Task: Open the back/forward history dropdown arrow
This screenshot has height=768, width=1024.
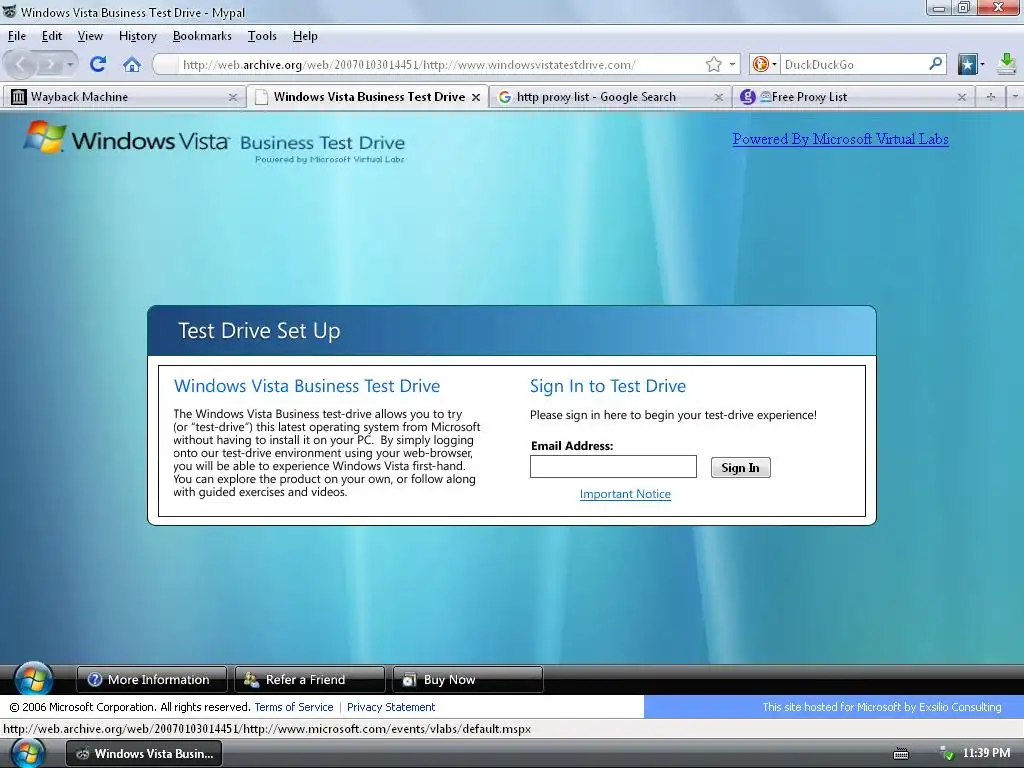Action: click(70, 64)
